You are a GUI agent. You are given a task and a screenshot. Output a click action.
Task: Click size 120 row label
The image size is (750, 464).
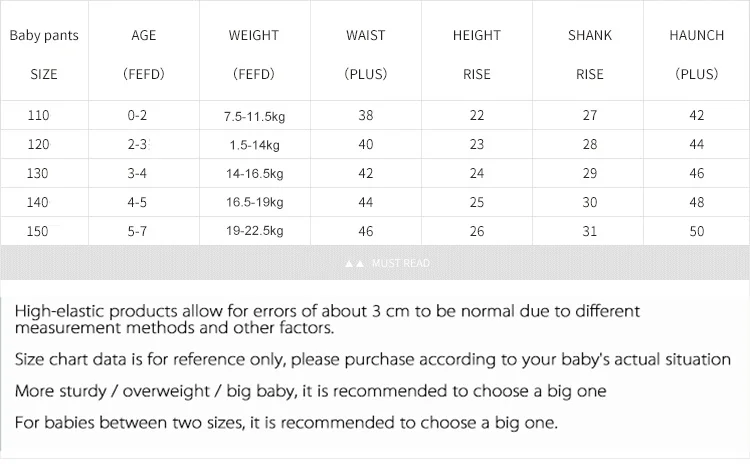click(x=38, y=144)
